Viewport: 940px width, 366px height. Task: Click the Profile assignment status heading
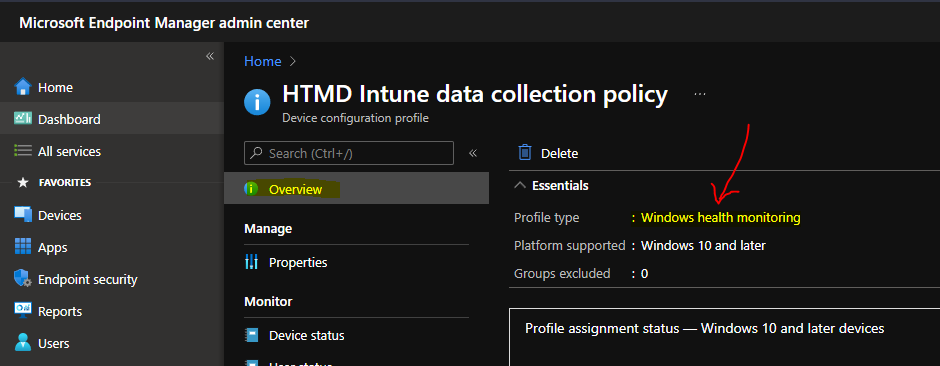tap(704, 328)
